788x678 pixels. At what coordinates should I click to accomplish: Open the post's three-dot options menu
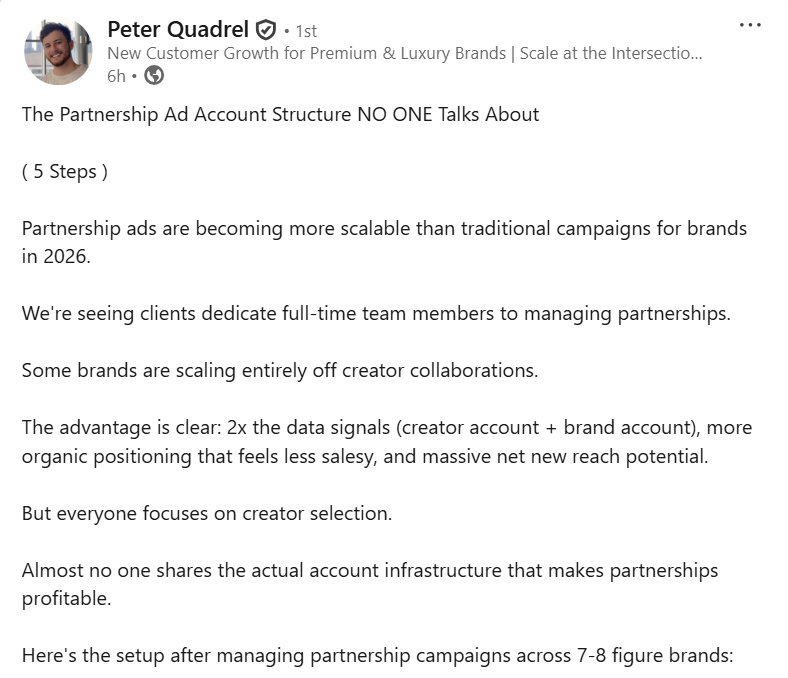[x=749, y=25]
